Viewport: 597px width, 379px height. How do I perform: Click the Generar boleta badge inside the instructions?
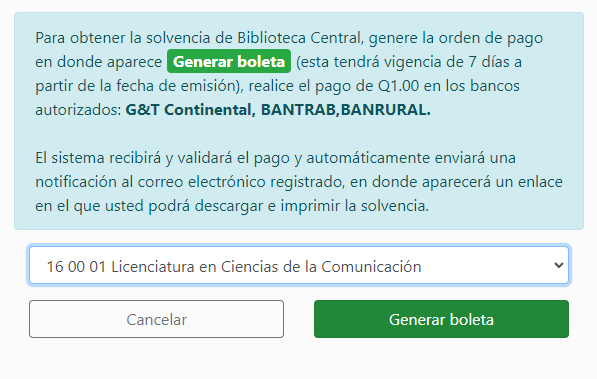[229, 61]
